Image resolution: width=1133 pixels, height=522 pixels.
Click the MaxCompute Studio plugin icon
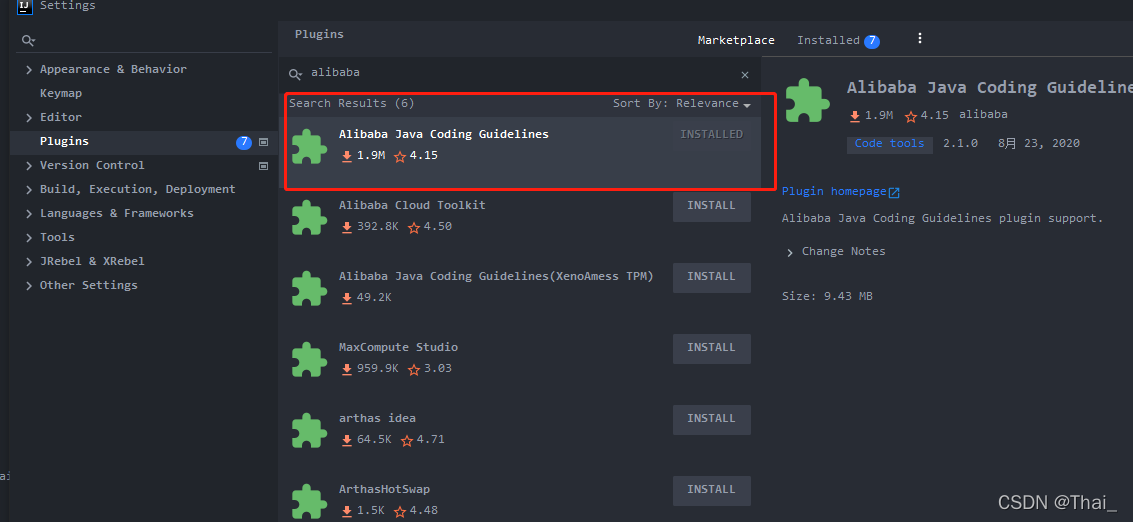309,358
